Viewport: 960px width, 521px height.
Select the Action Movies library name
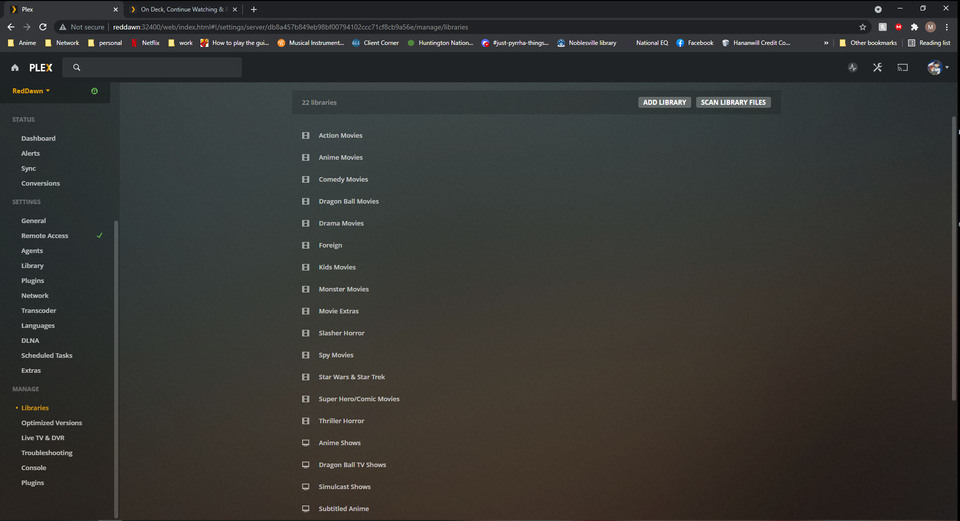tap(340, 135)
